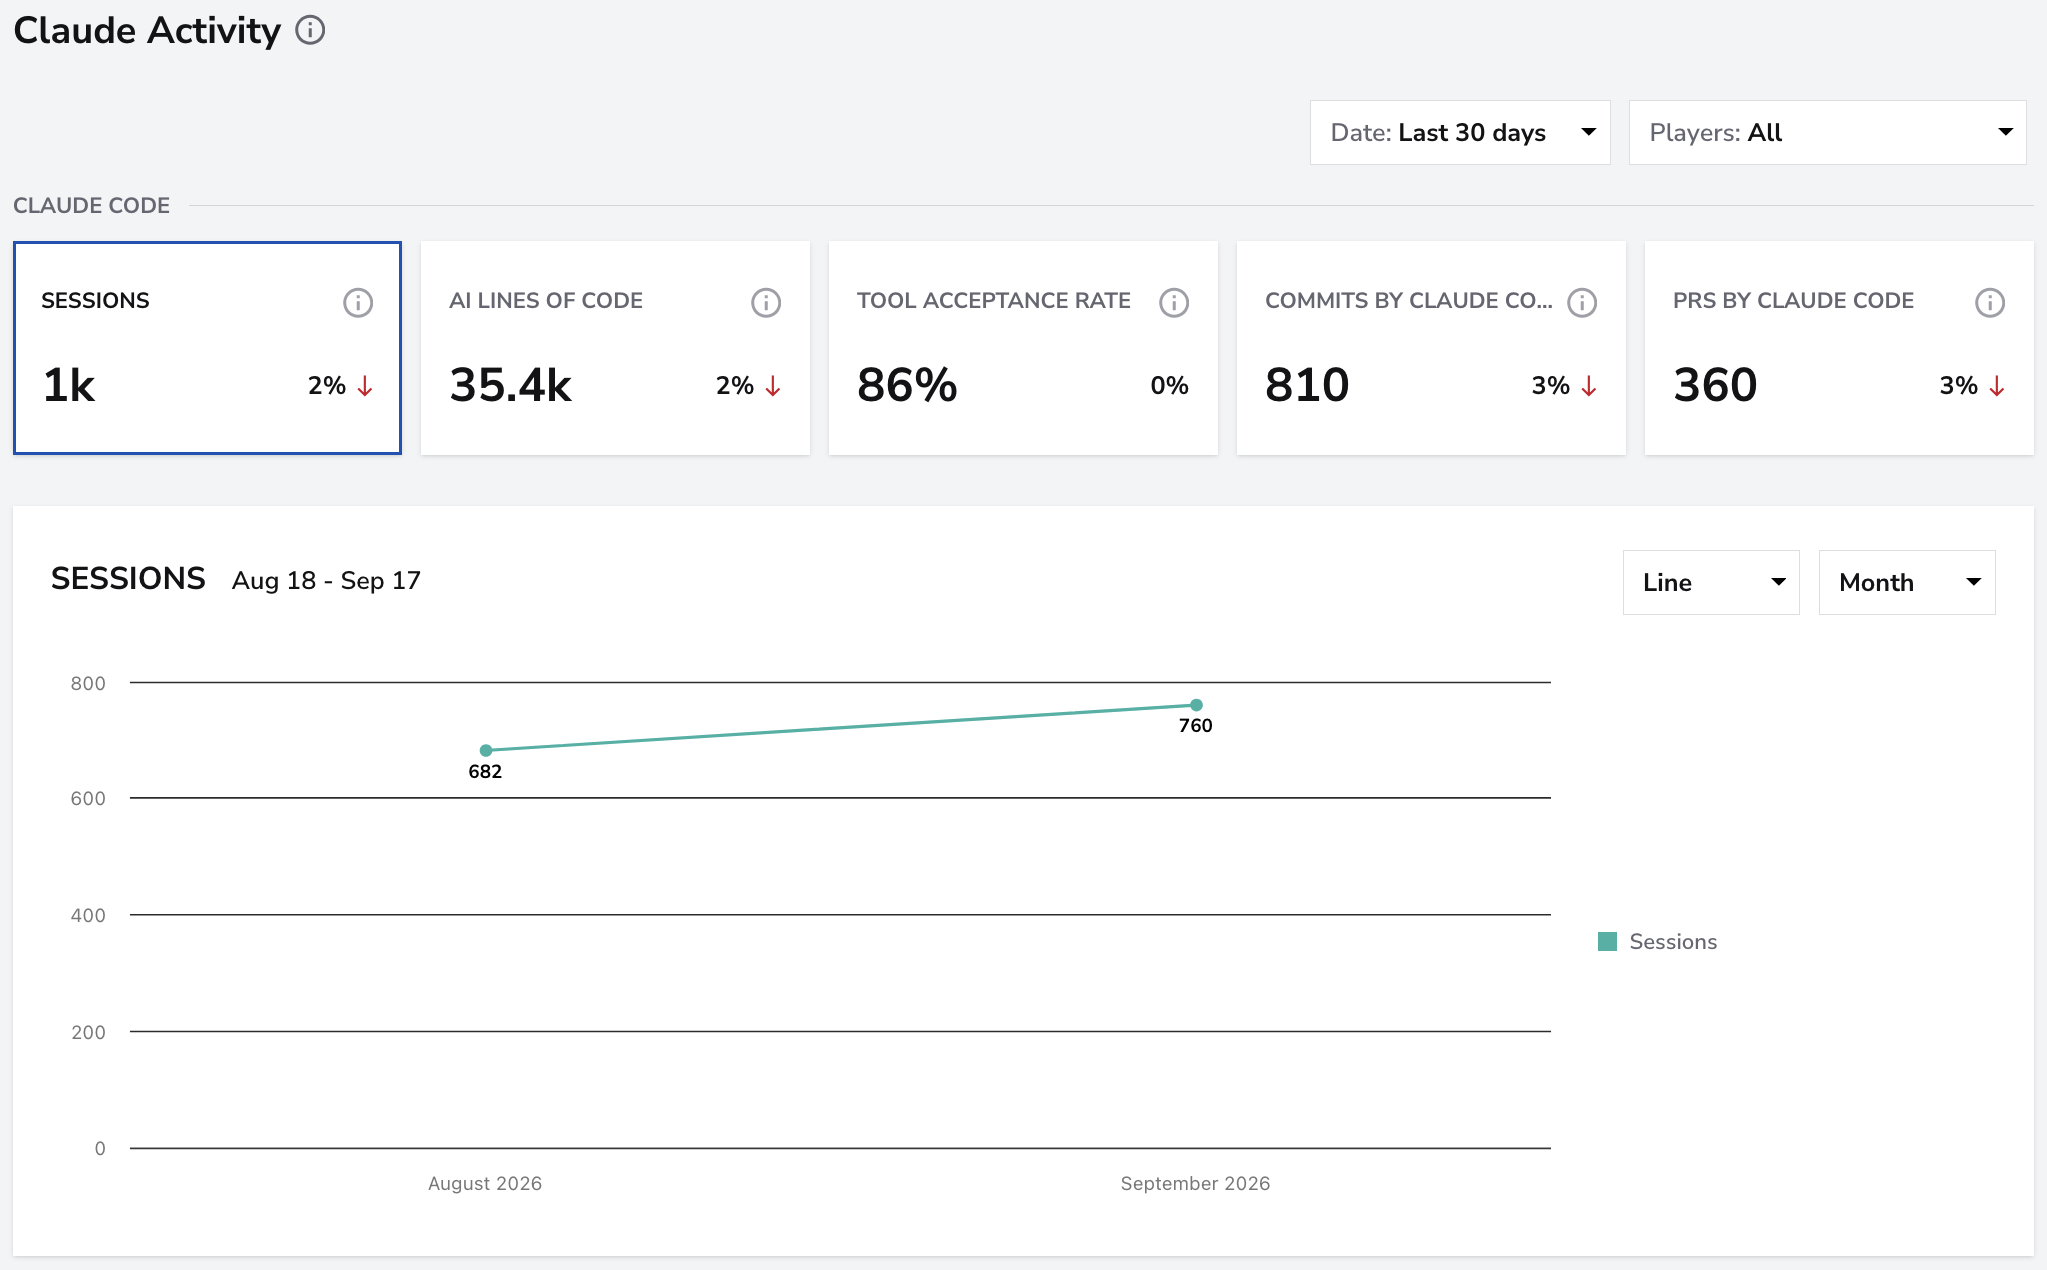Screen dimensions: 2047x1270
Task: Click the info icon next to Claude Activity
Action: click(x=310, y=30)
